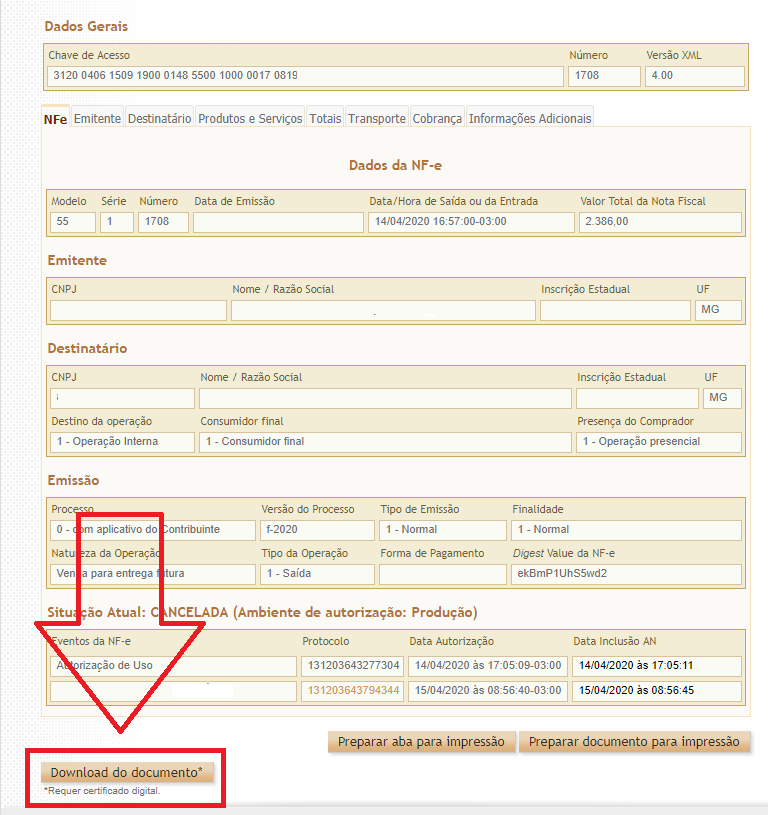Screen dimensions: 768x815
Task: Click the Modelo field showing 55
Action: (x=72, y=222)
